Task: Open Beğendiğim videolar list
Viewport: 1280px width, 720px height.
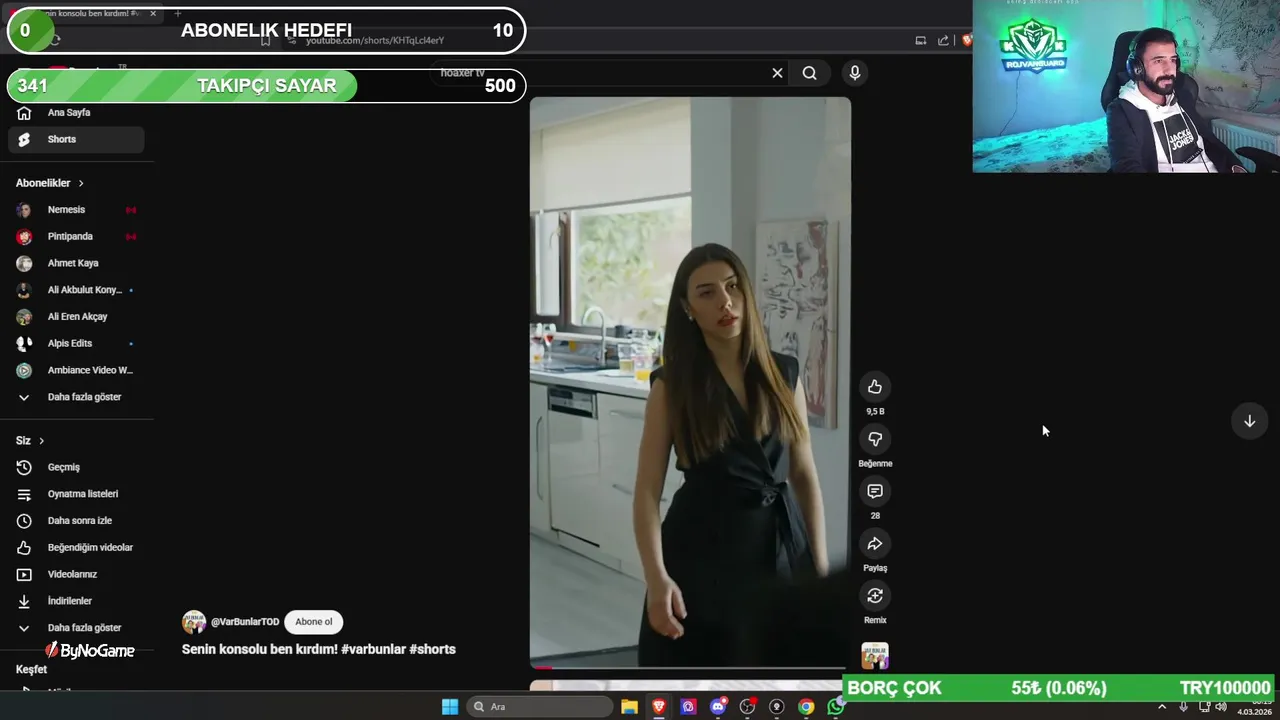Action: (76, 548)
